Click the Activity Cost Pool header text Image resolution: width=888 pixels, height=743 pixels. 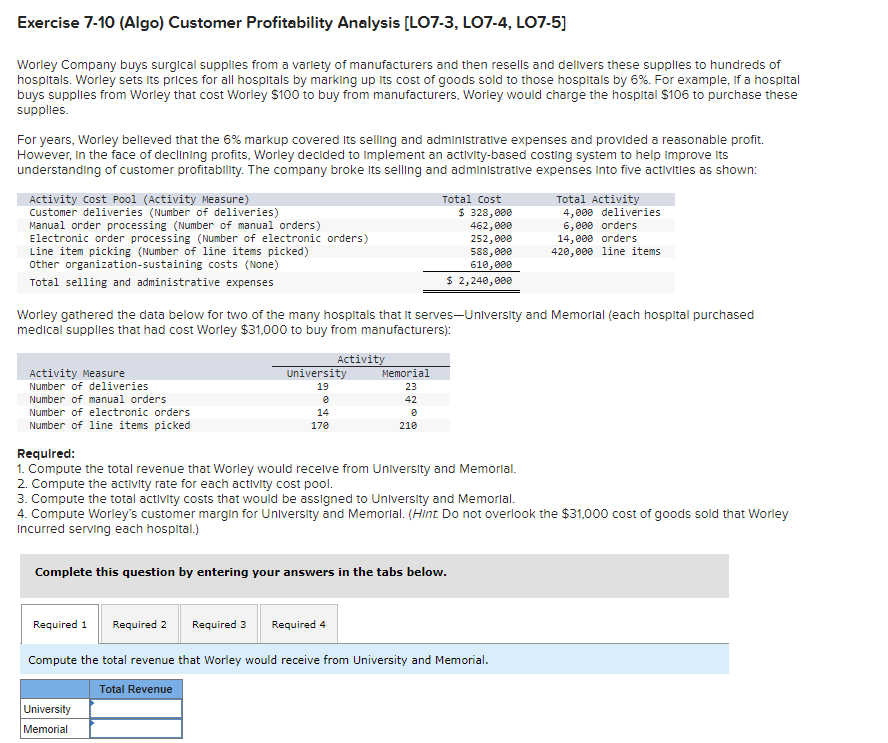(139, 199)
